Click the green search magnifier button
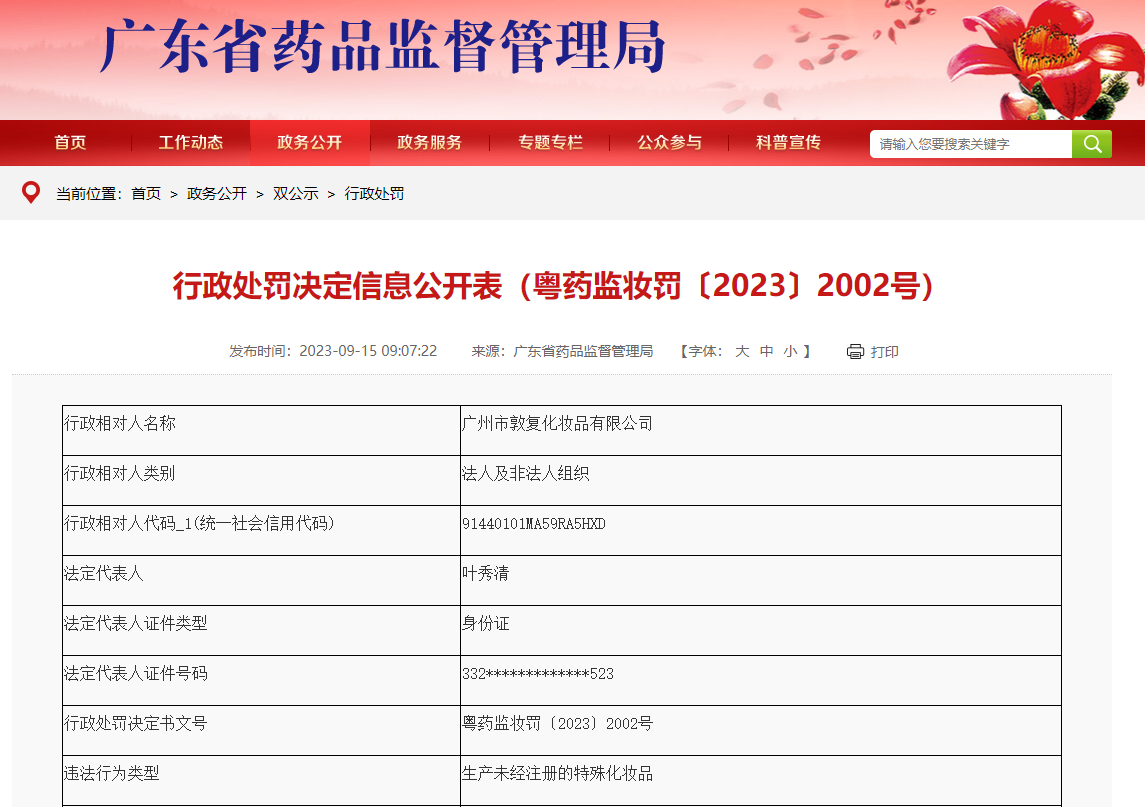 pos(1092,144)
